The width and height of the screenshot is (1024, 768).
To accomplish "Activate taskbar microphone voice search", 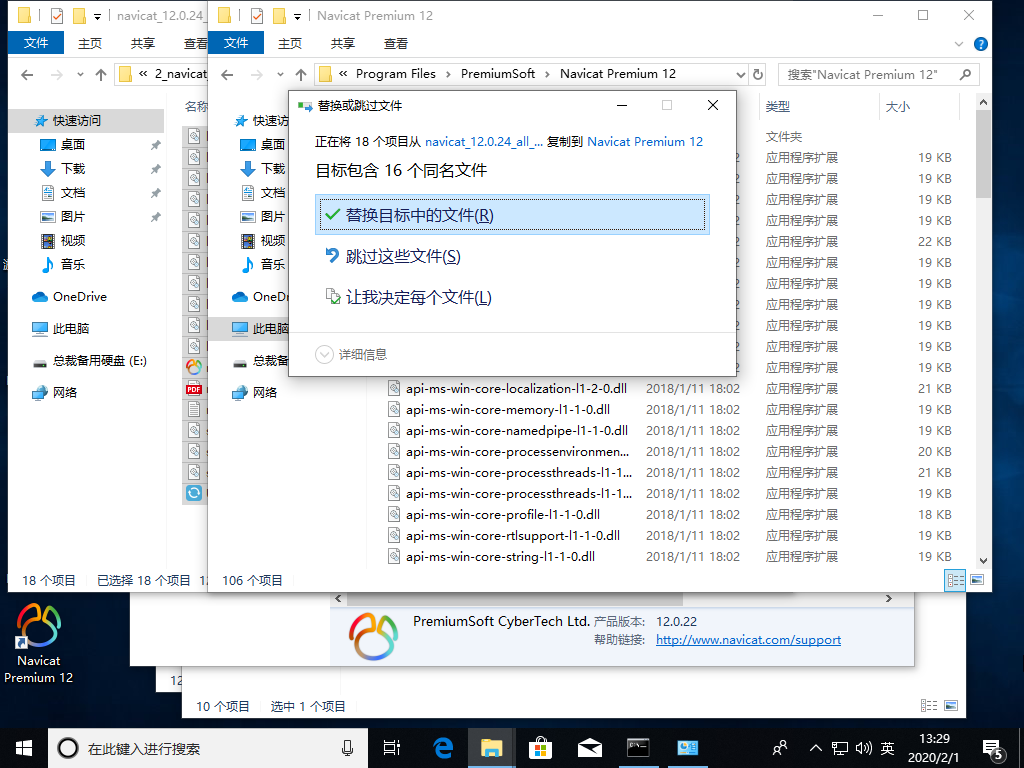I will click(347, 748).
